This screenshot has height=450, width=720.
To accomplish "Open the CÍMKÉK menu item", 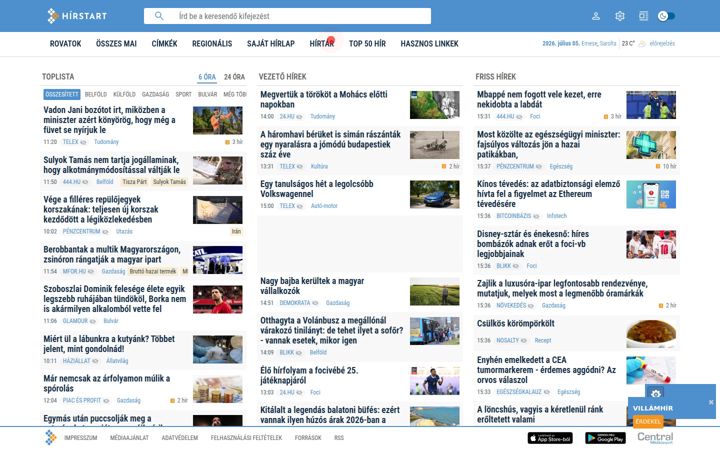I will 164,44.
